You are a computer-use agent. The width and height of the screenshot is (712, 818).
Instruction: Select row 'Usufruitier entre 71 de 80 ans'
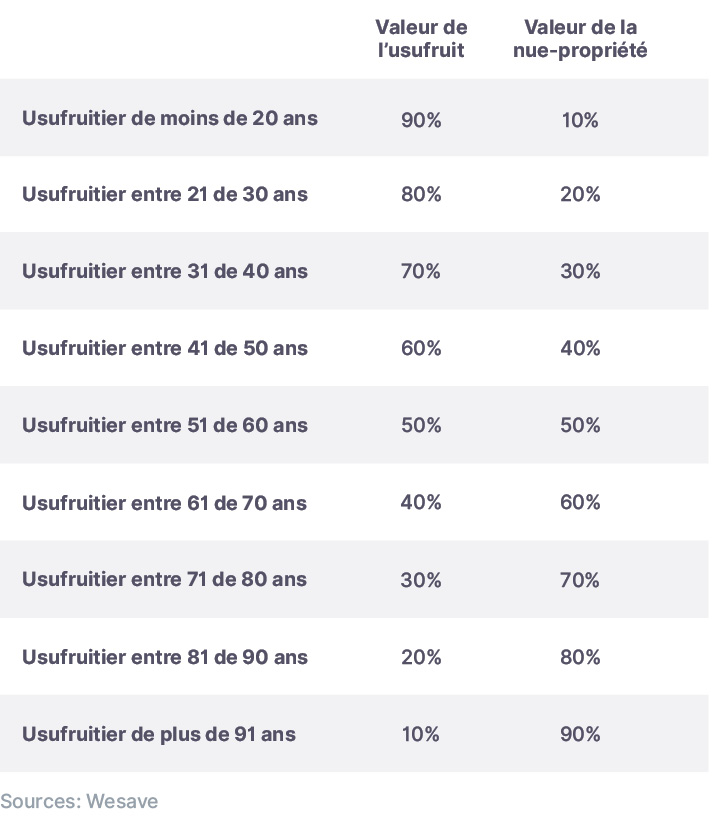pos(354,579)
